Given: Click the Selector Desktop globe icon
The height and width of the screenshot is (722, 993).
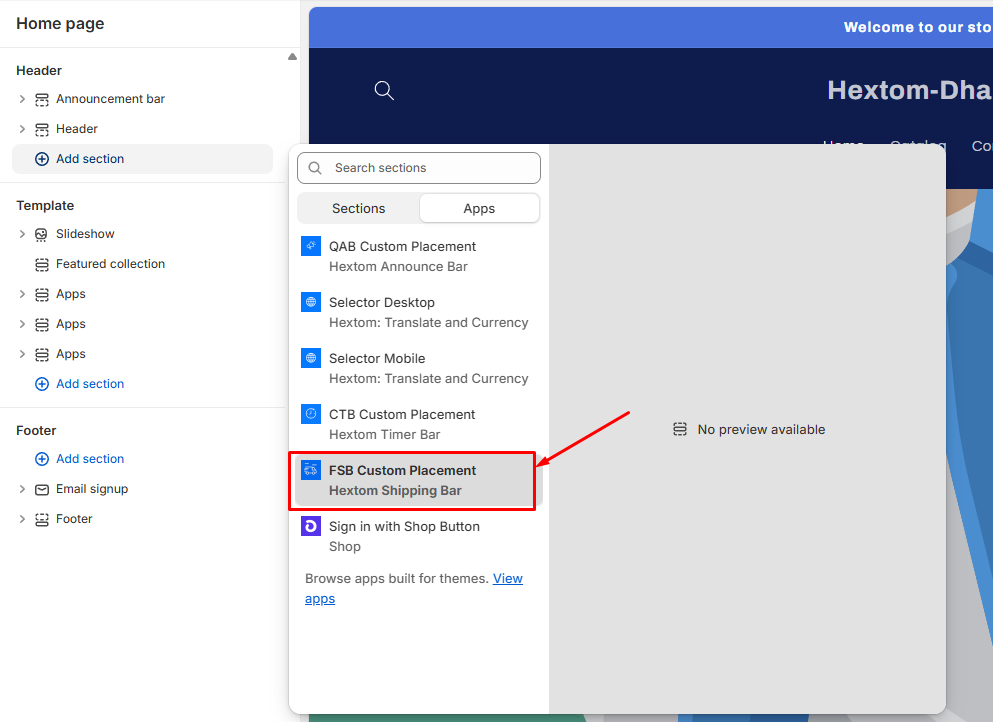Looking at the screenshot, I should (311, 302).
